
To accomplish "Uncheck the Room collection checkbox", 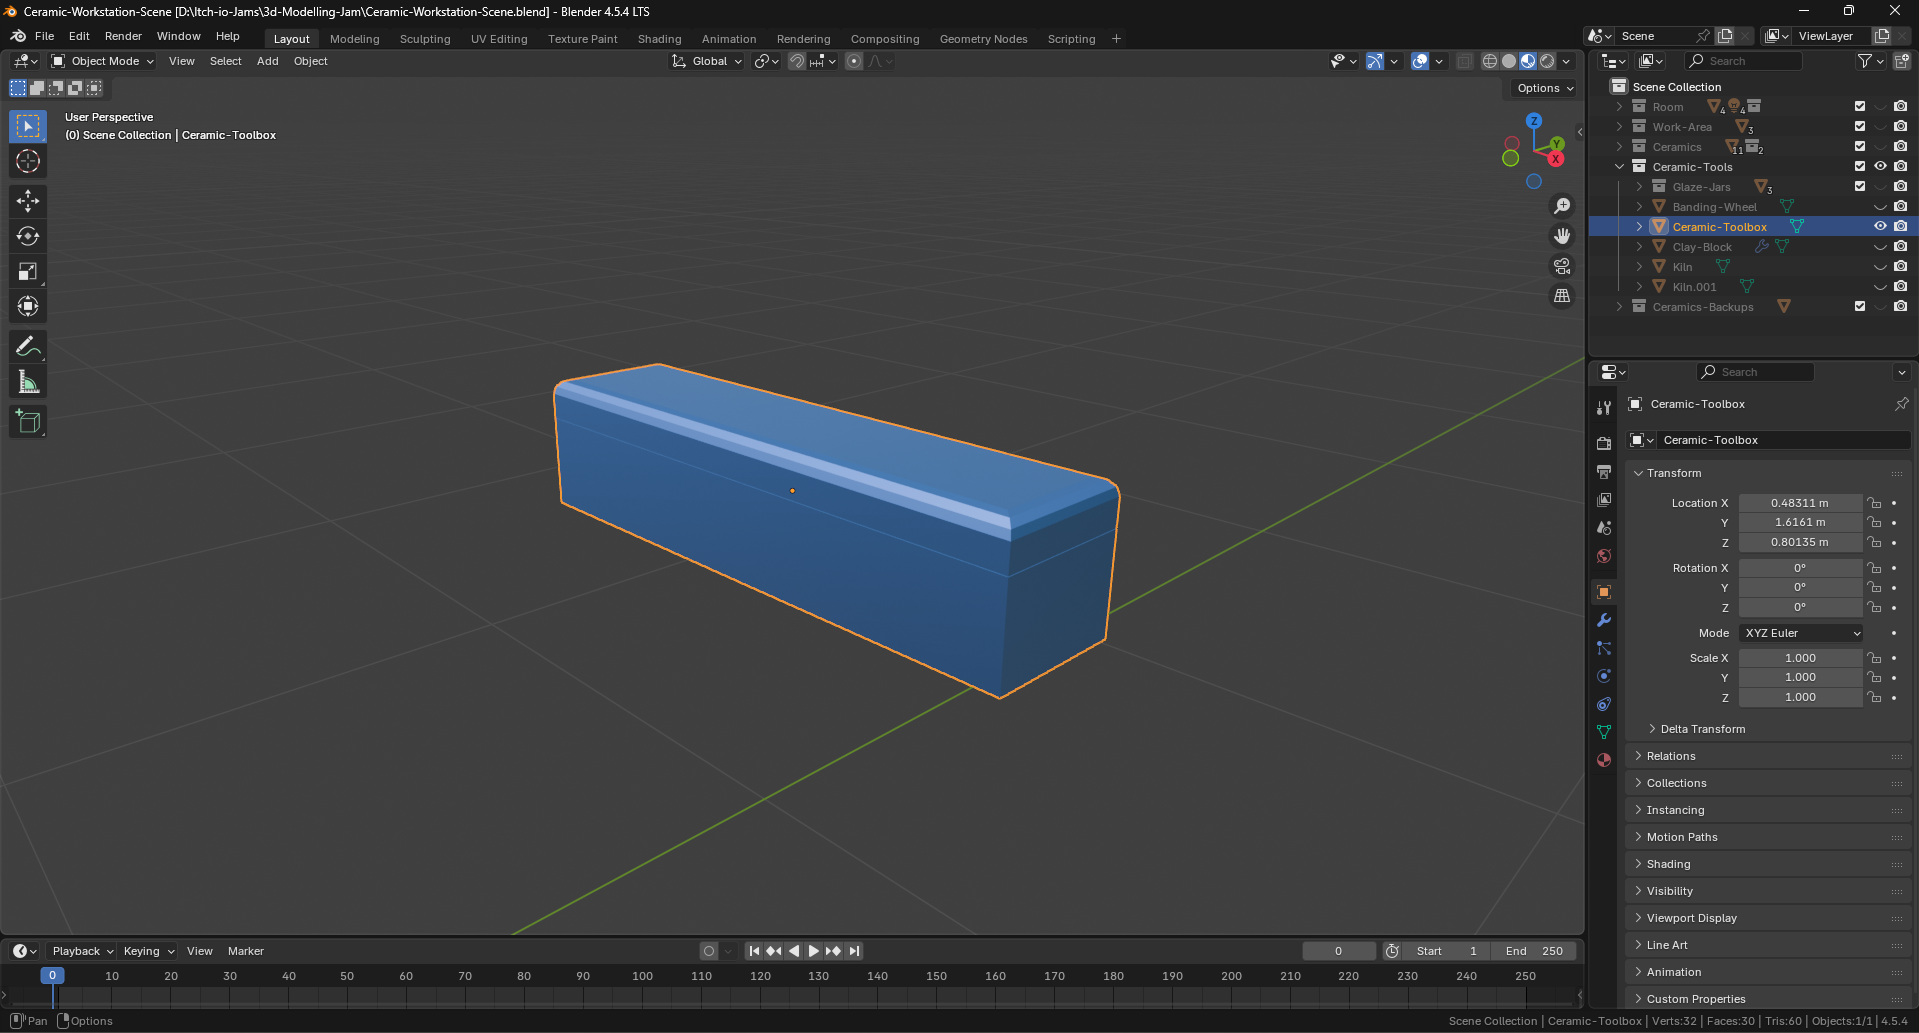I will tap(1859, 107).
